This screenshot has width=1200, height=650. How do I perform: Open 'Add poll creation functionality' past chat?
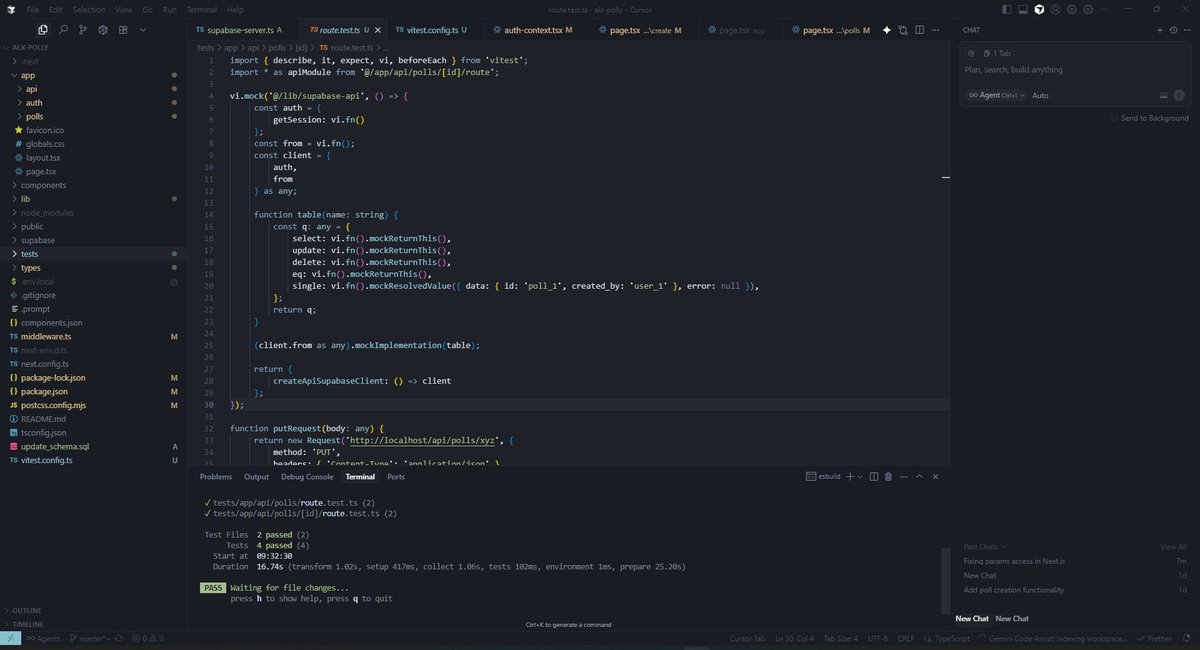point(1014,590)
